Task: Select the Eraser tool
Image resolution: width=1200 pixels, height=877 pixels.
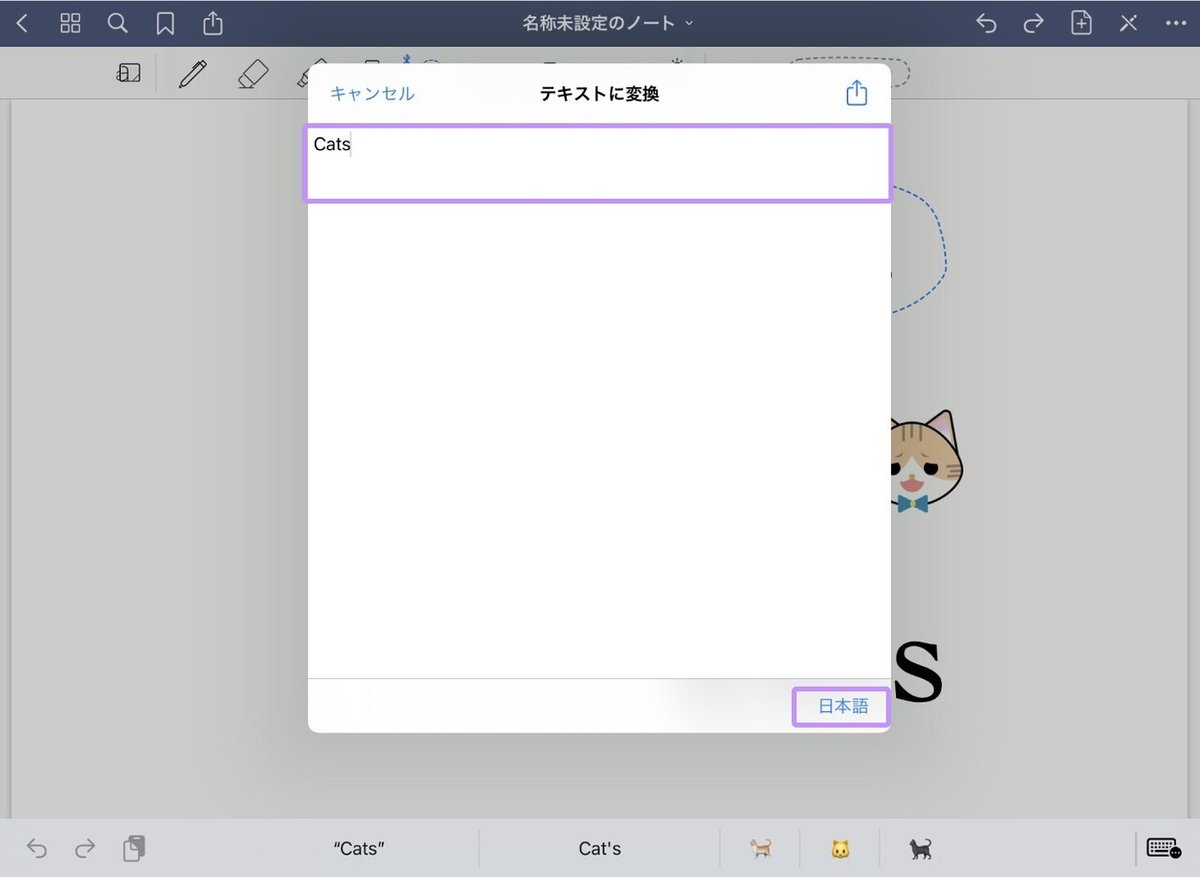Action: point(253,72)
